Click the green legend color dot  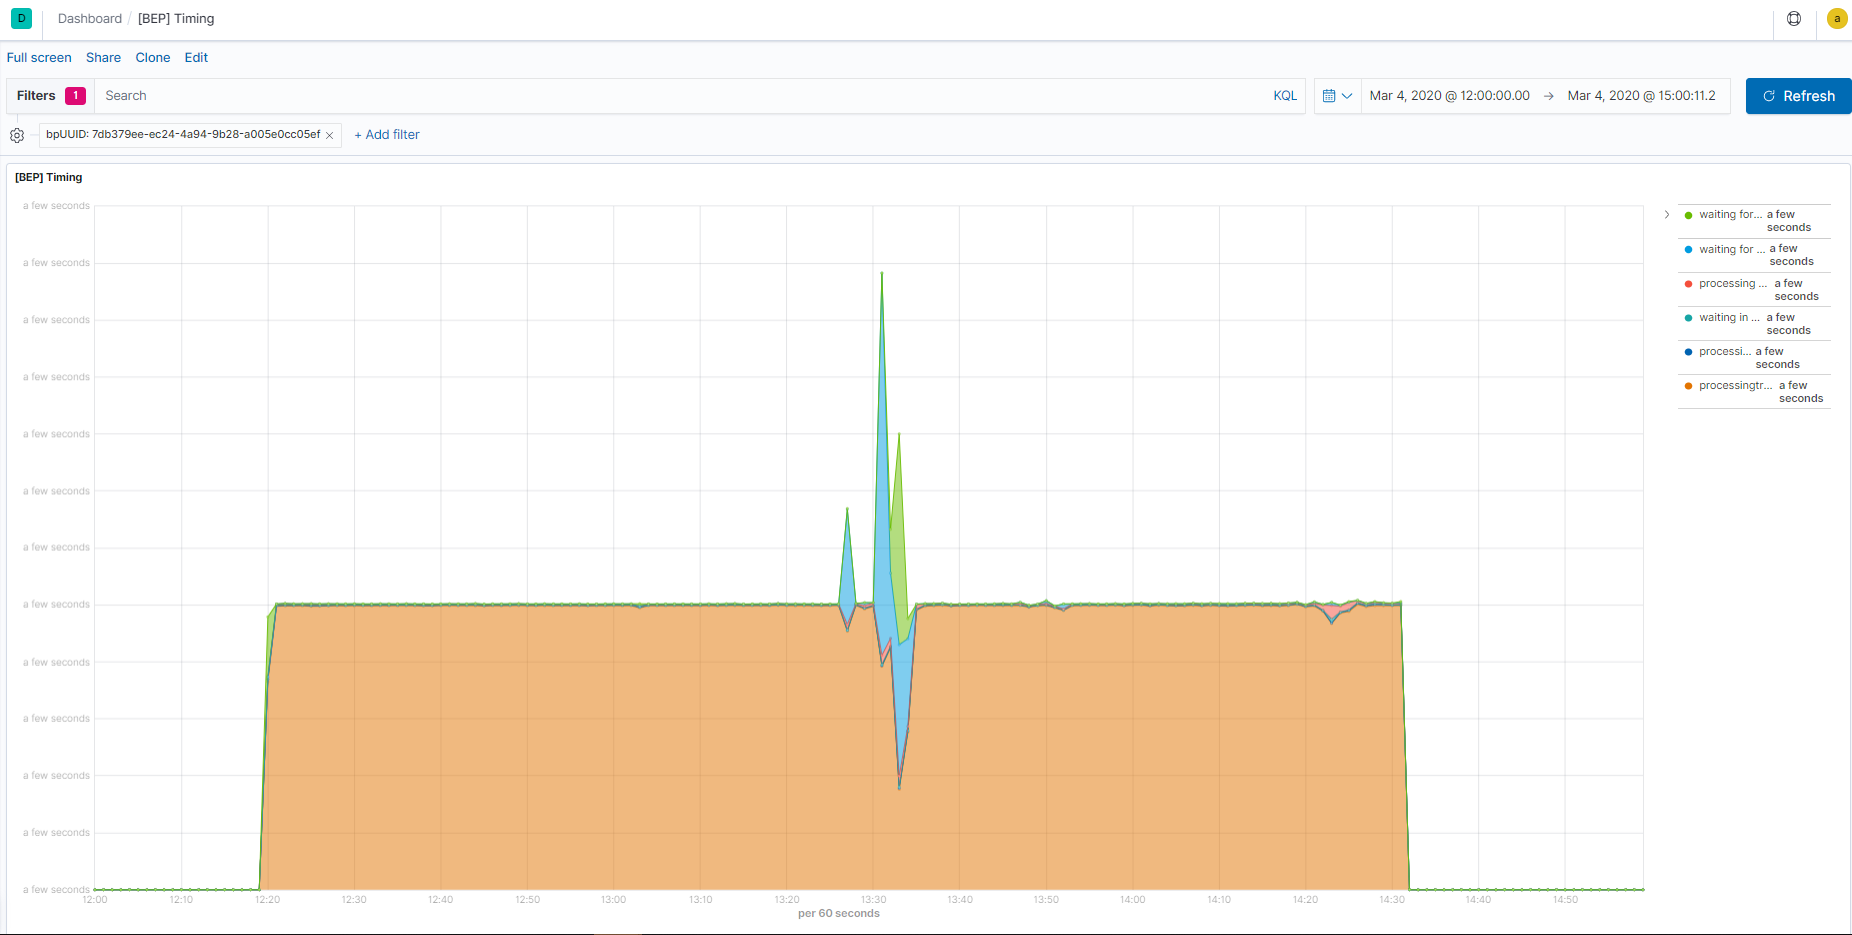tap(1688, 215)
